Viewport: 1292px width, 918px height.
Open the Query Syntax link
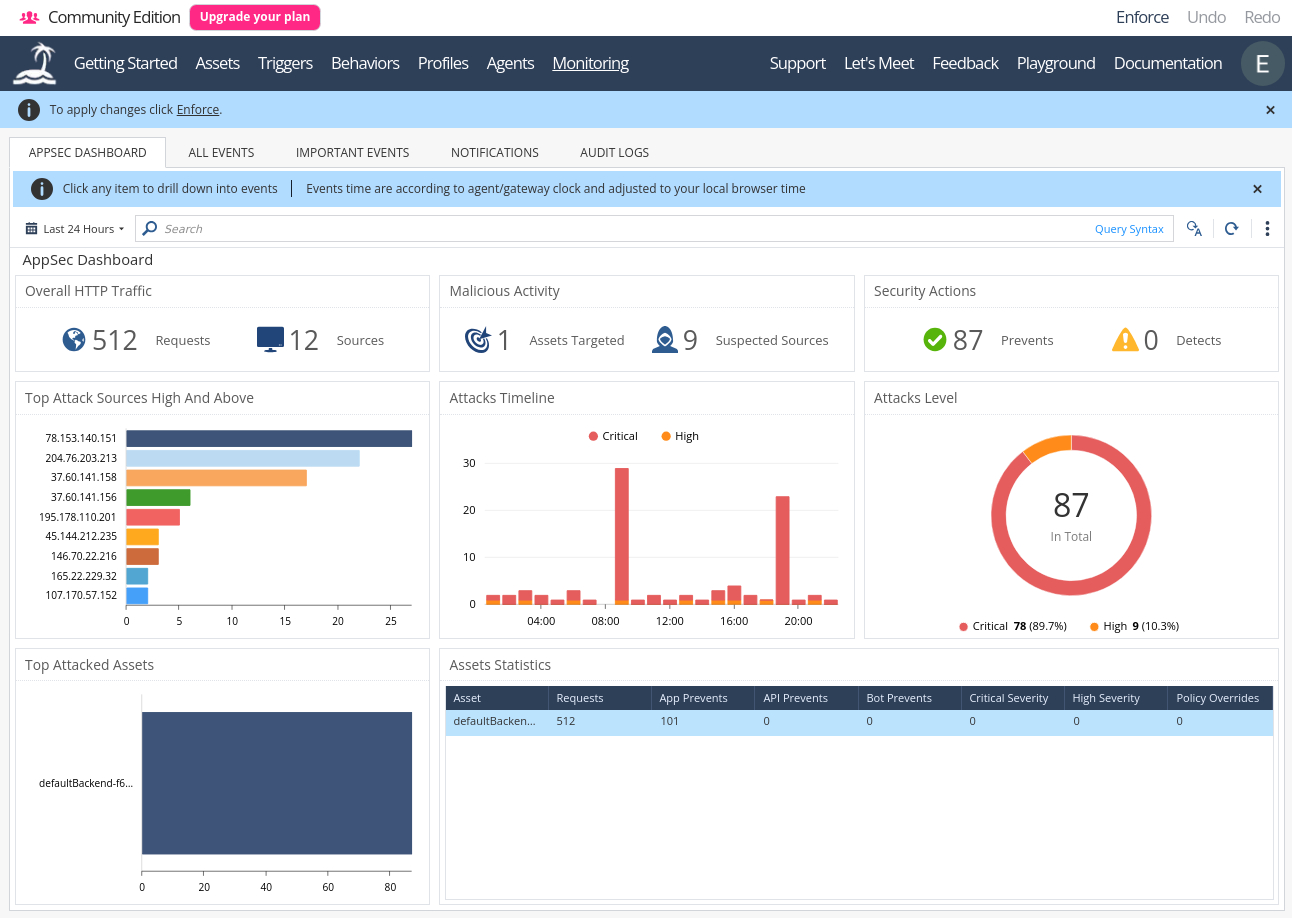click(1129, 229)
